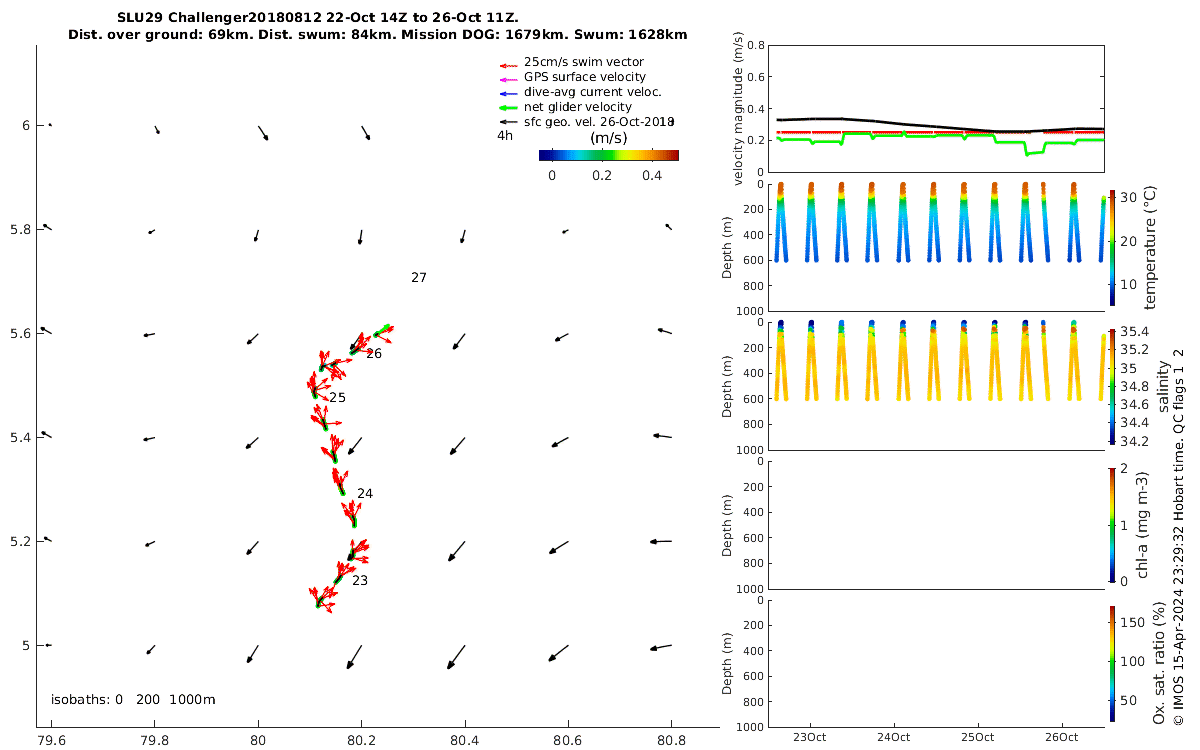This screenshot has width=1200, height=750.
Task: Click the subtitle line starting 'Dist. over ground: 69km'
Action: pyautogui.click(x=378, y=35)
